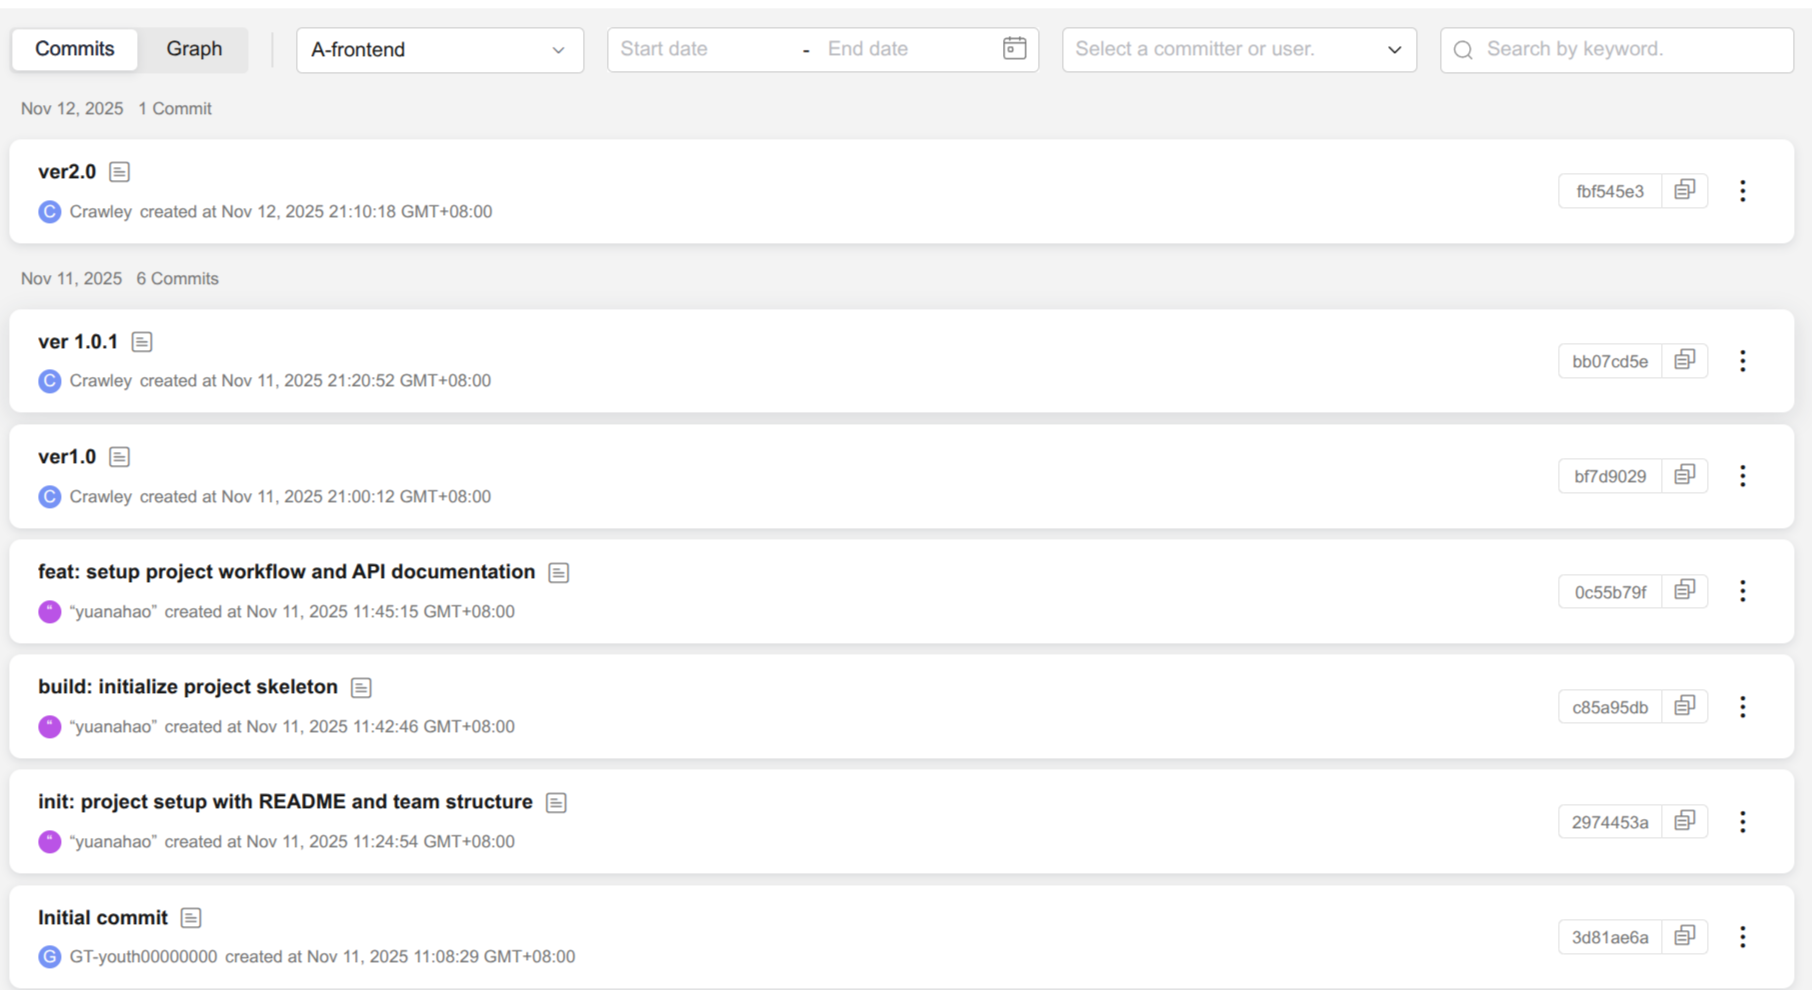Show message details for Initial commit

(x=191, y=918)
